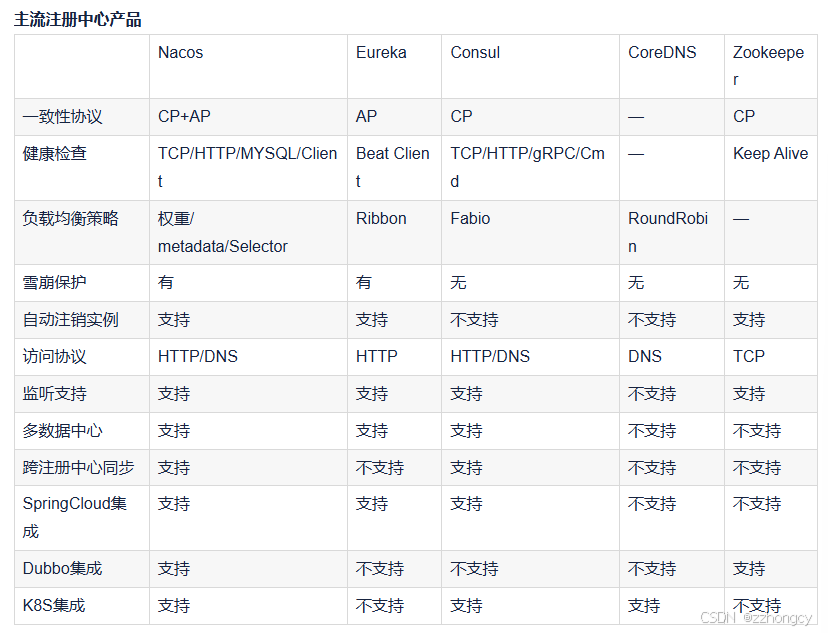828x633 pixels.
Task: Click 支持 for Zookeeper in Dubbo集成 row
Action: (749, 569)
